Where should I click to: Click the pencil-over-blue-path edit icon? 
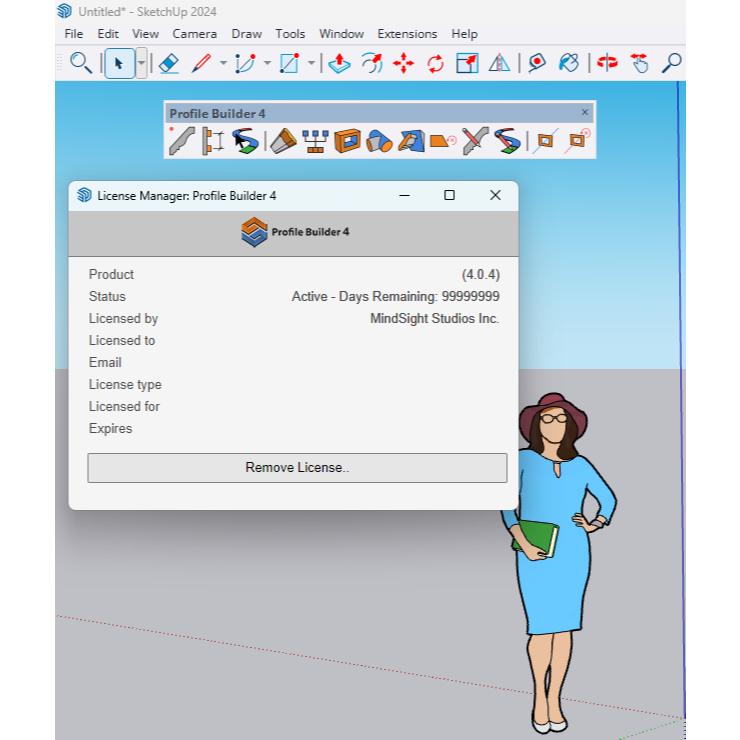tap(507, 141)
